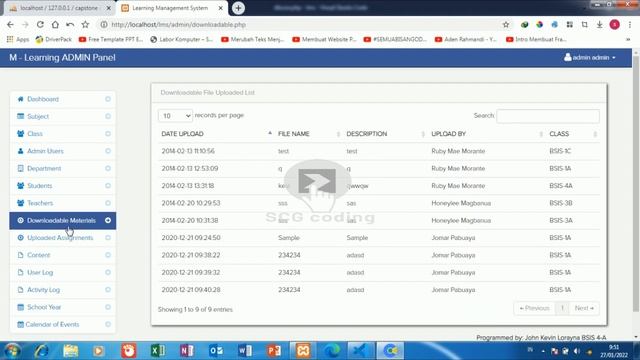Open the Subject sidebar item
The height and width of the screenshot is (360, 640).
coord(62,116)
